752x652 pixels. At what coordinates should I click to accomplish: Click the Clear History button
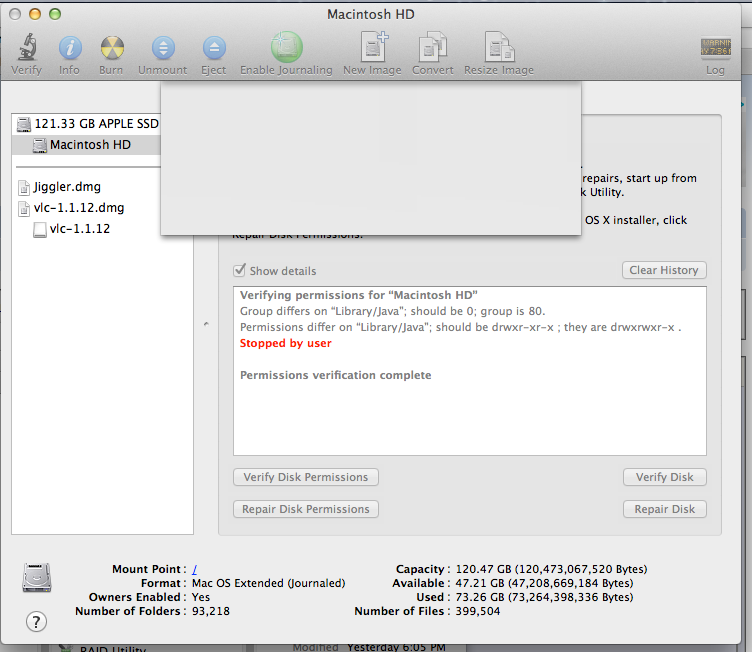(x=664, y=270)
